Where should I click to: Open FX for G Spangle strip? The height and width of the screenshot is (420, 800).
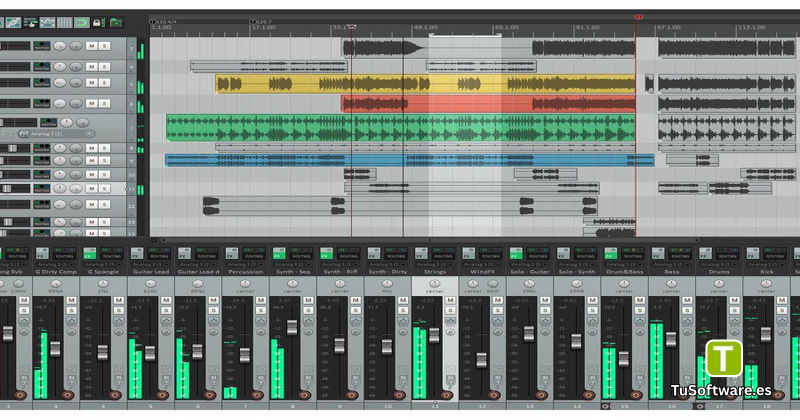(x=90, y=254)
